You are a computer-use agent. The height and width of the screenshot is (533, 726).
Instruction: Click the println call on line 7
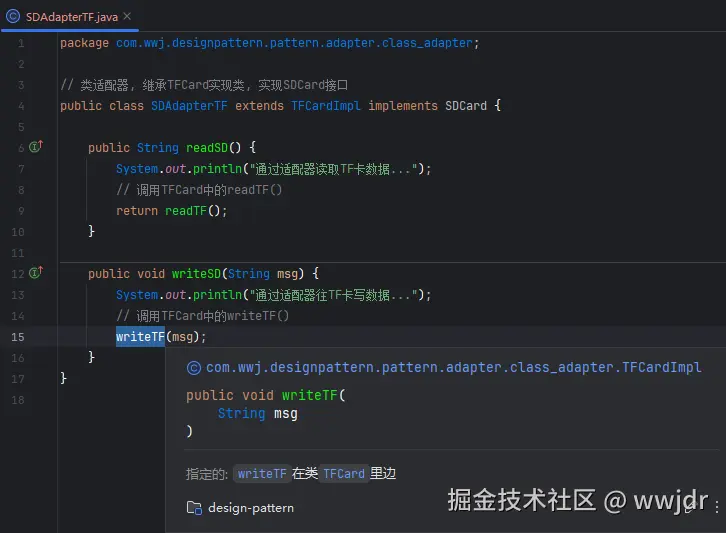point(217,169)
